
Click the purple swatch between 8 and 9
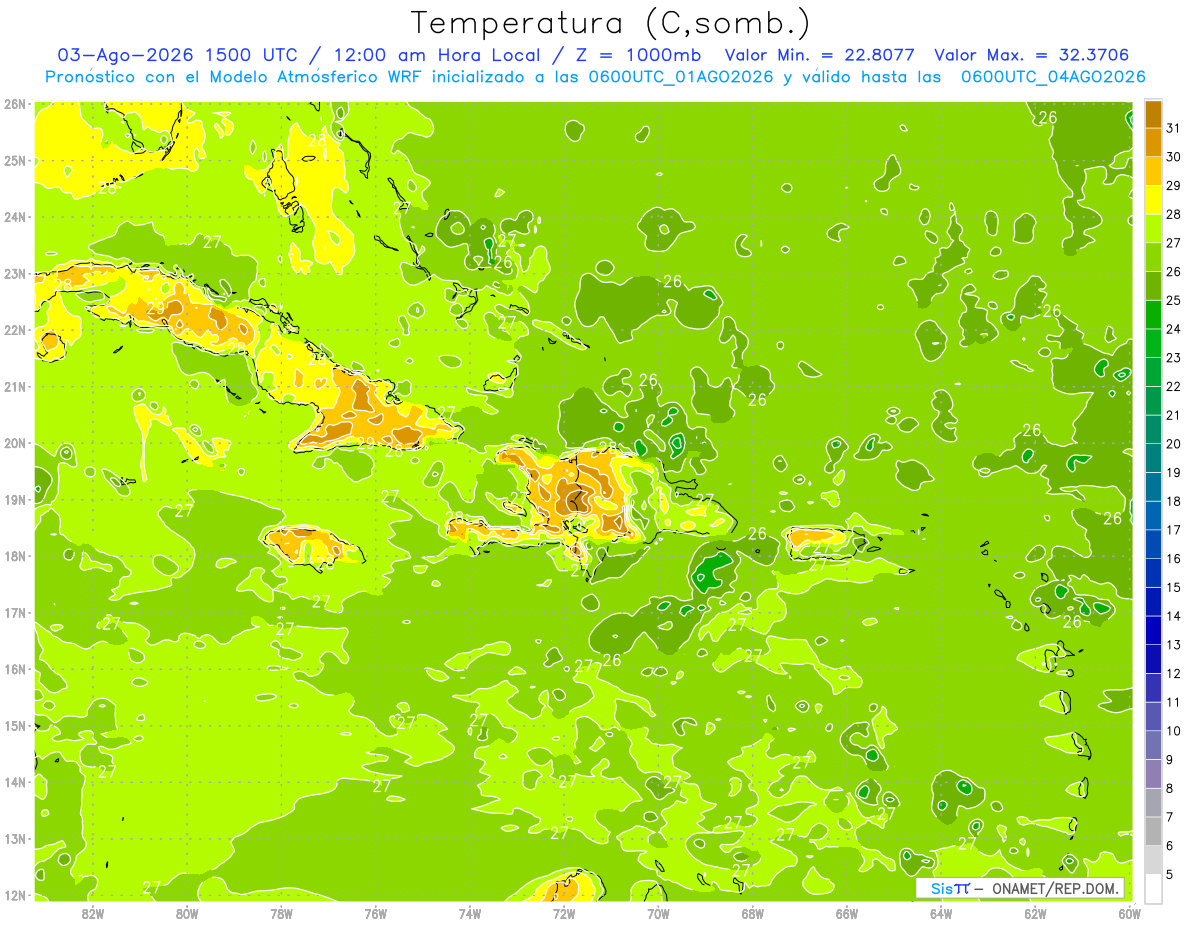pos(1154,774)
